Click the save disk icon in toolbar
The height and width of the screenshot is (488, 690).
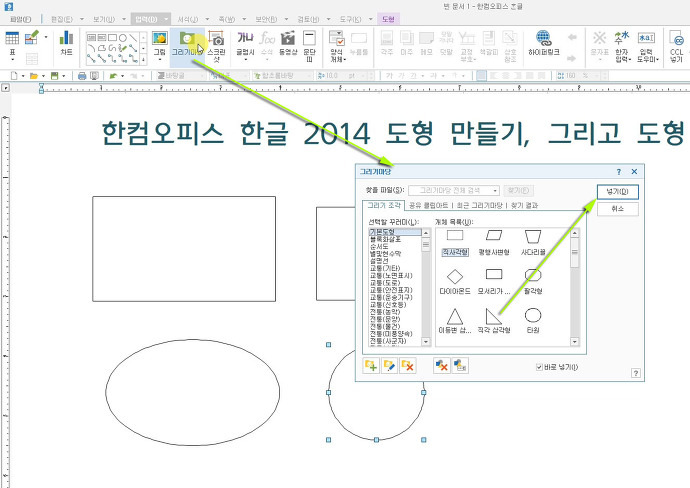pos(55,76)
